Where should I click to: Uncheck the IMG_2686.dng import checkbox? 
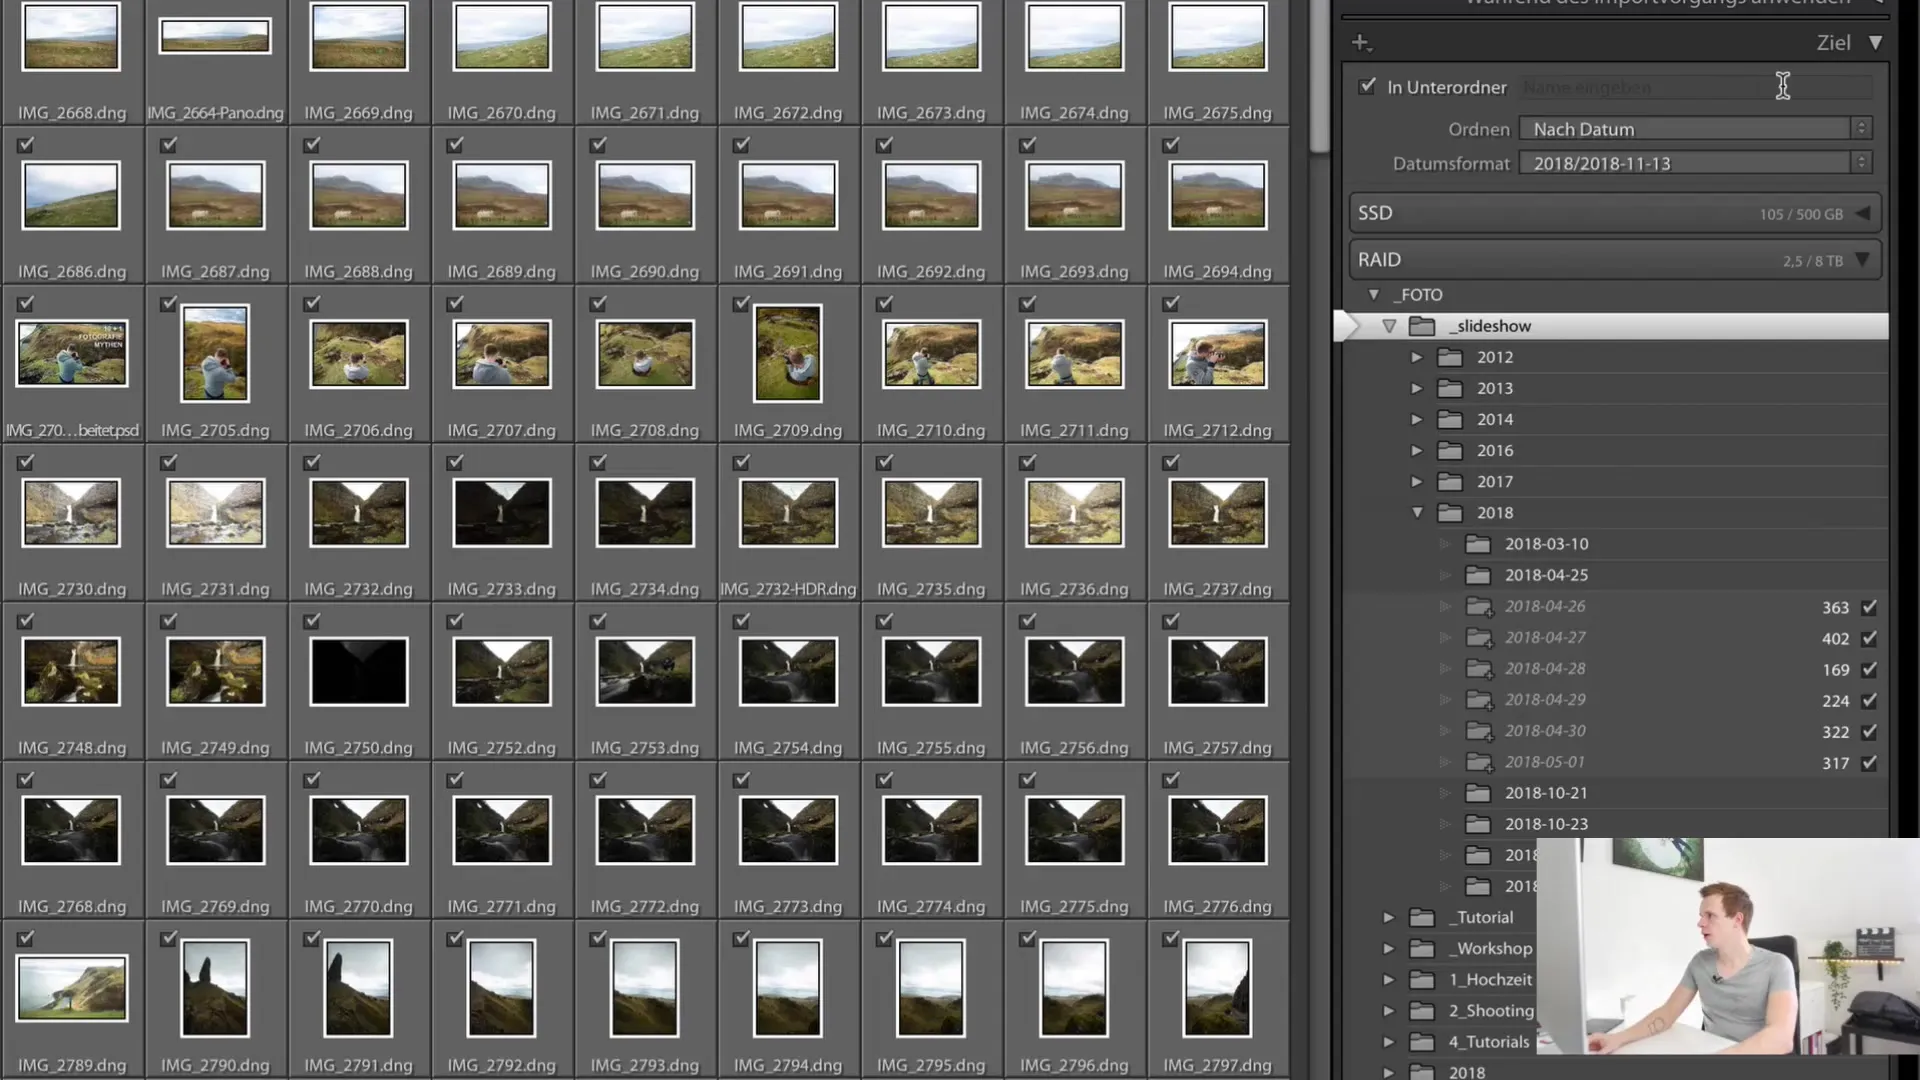(25, 144)
